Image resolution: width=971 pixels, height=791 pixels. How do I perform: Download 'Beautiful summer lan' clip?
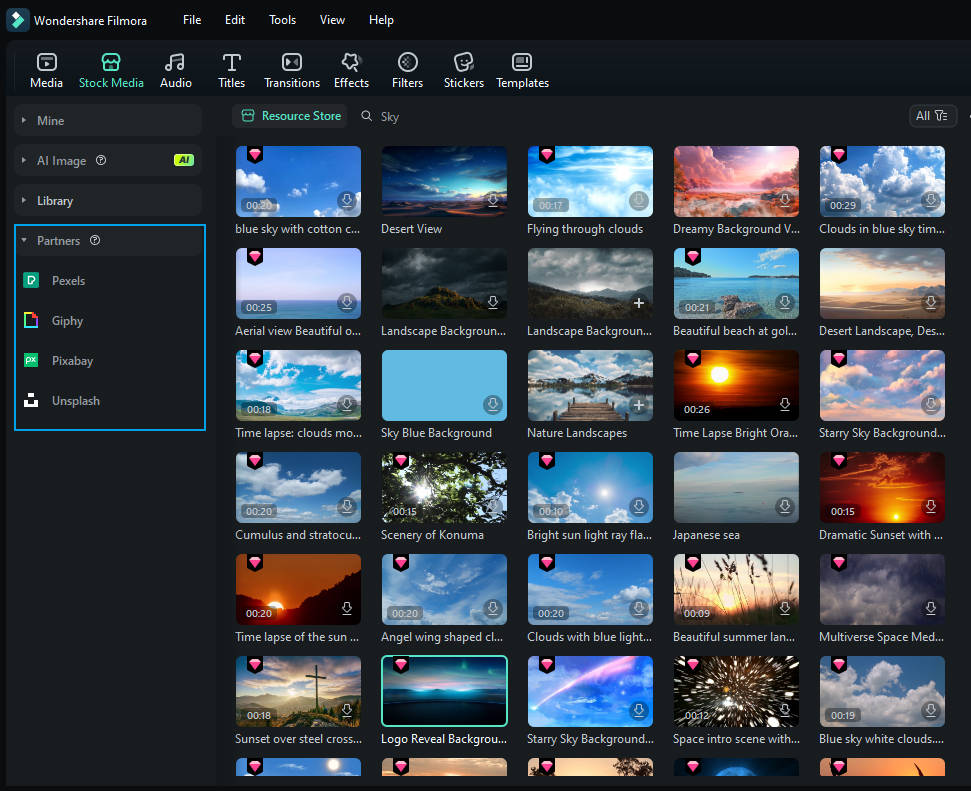pos(785,608)
